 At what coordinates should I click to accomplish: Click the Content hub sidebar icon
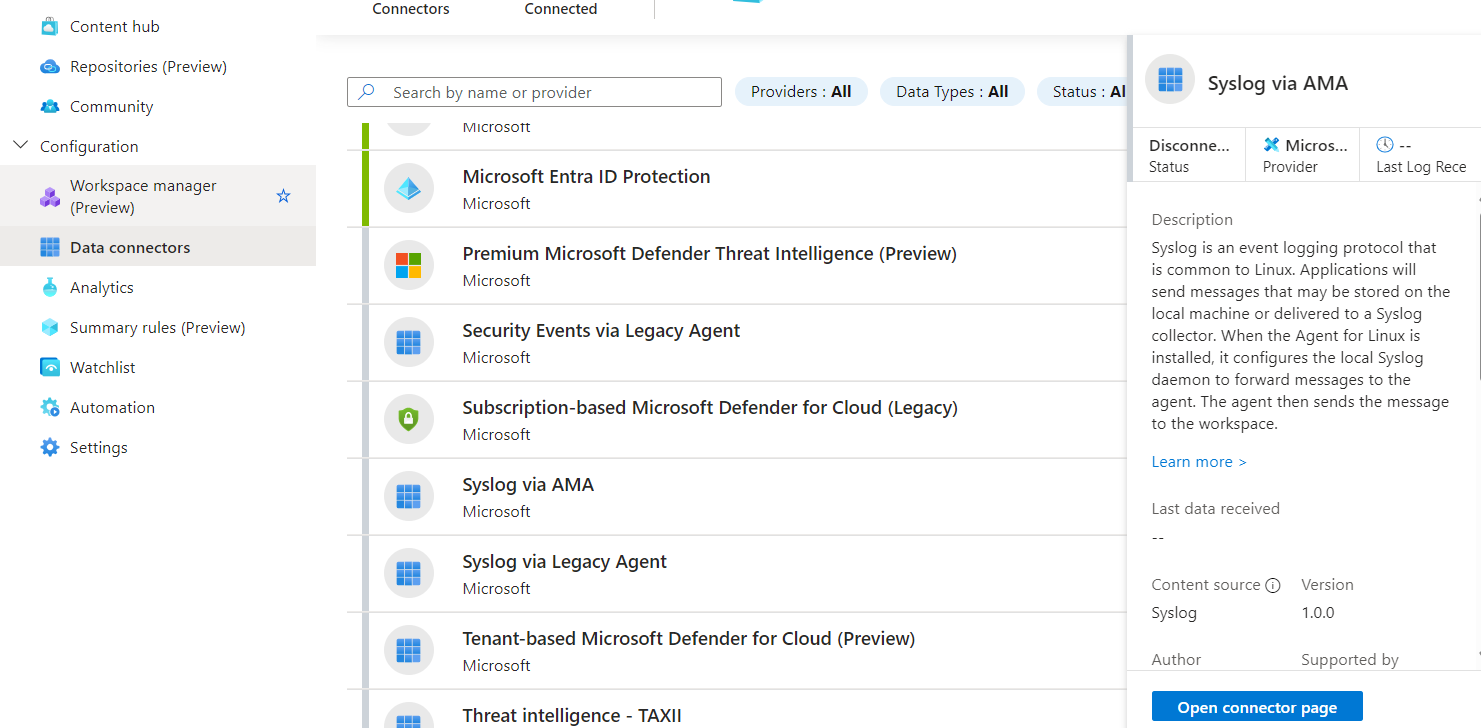(x=50, y=27)
